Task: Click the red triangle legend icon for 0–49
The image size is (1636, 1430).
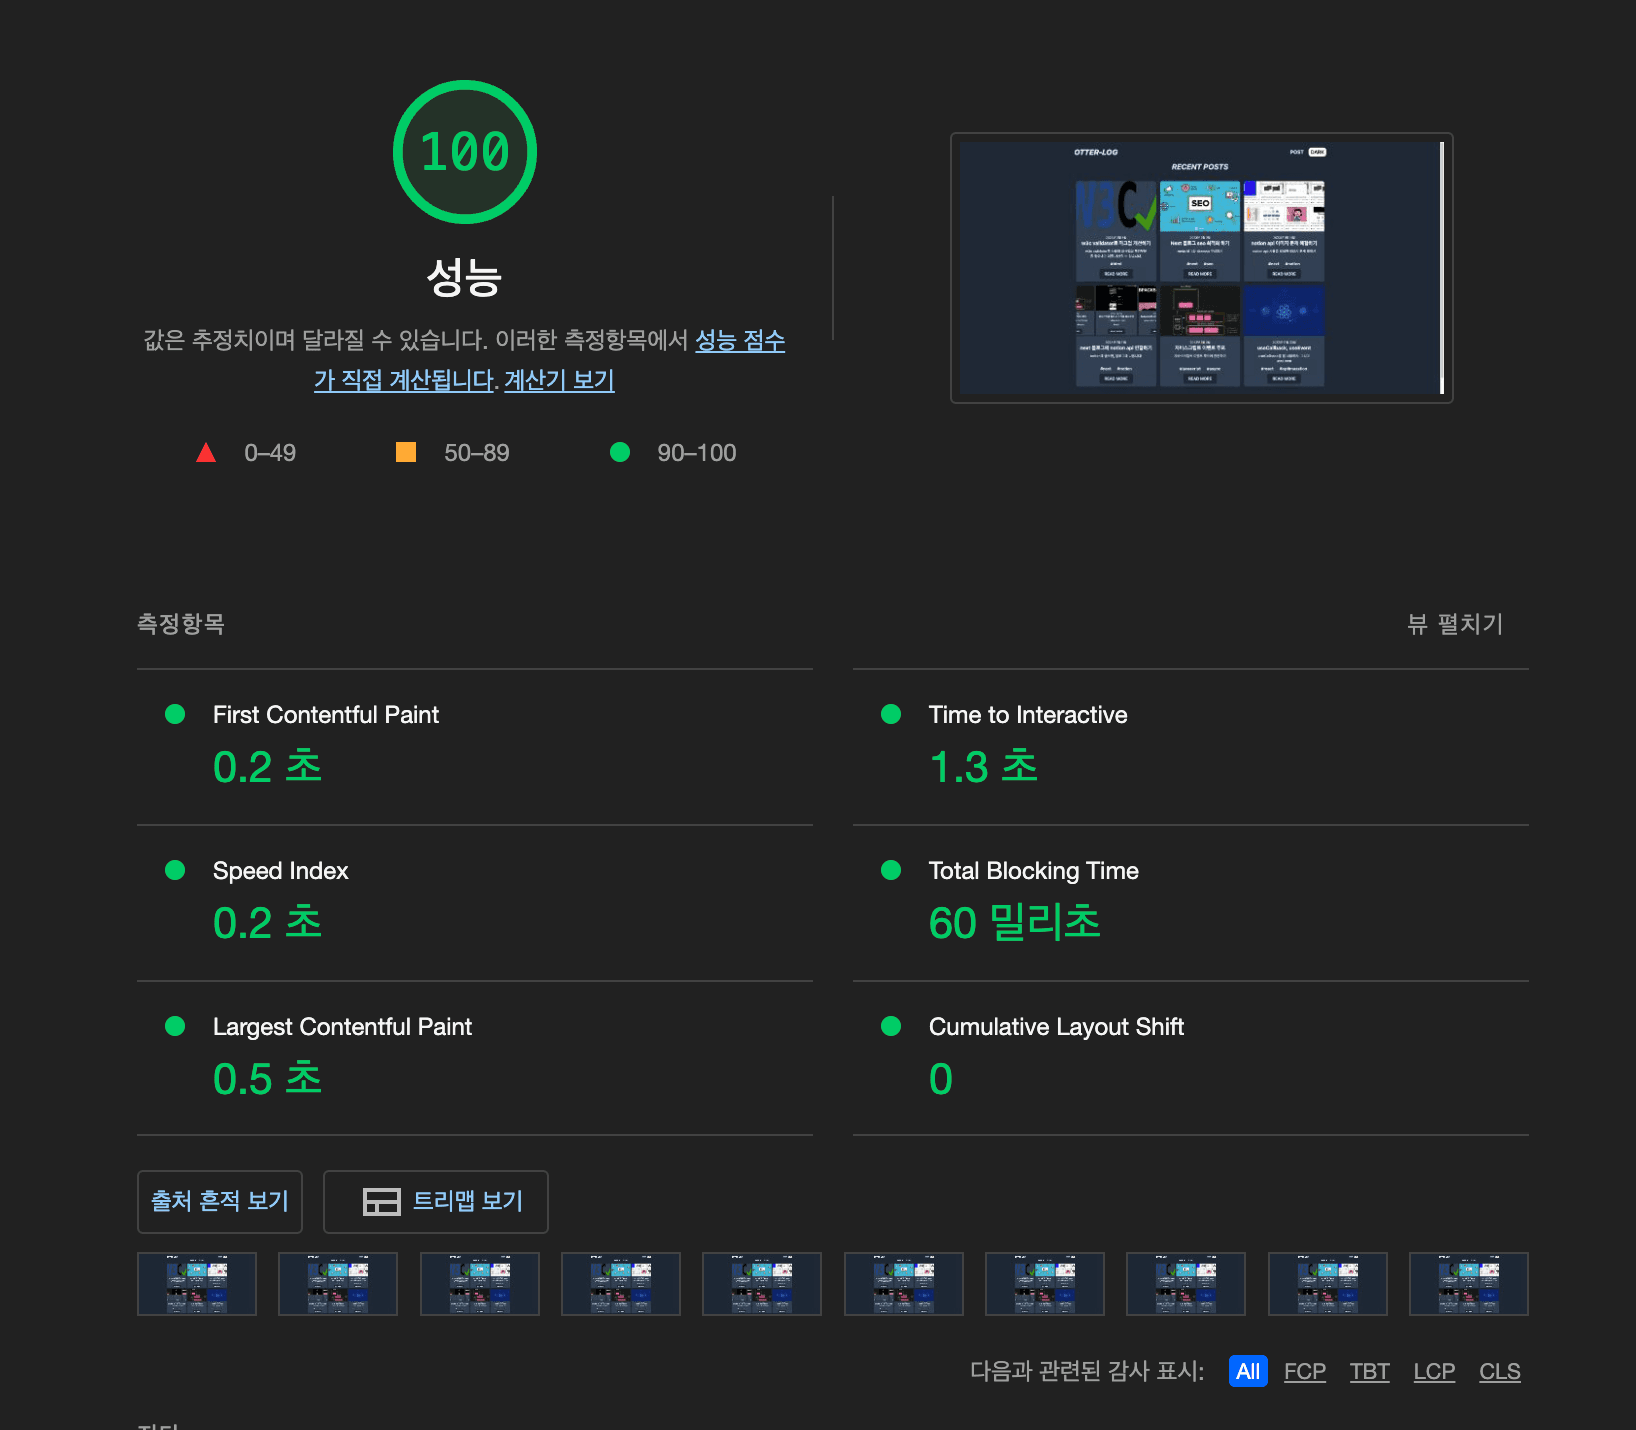Action: [x=207, y=452]
